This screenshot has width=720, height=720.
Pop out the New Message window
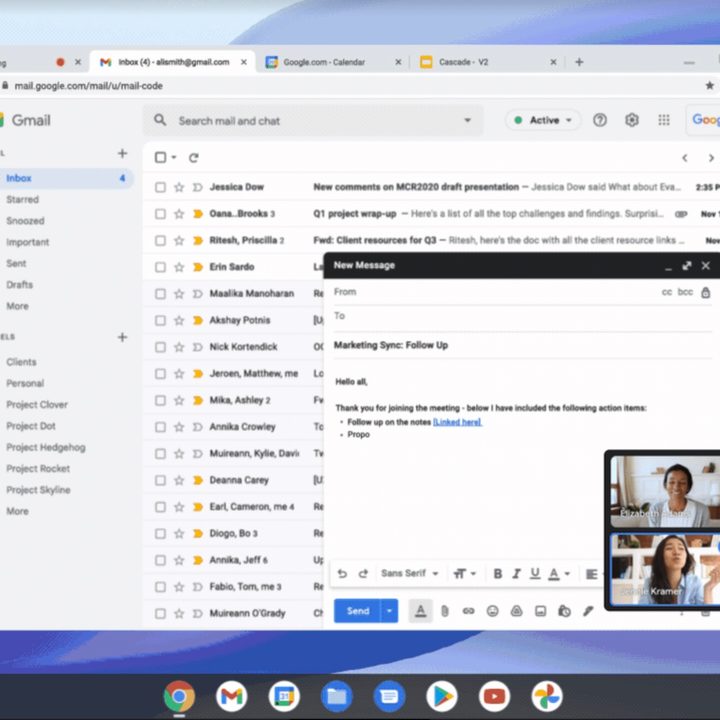point(687,265)
